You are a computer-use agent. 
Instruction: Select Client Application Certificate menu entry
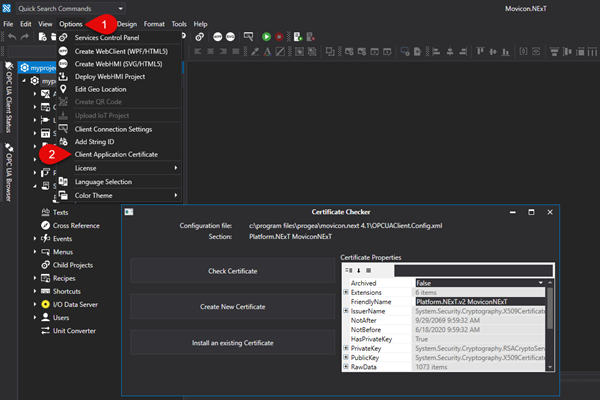click(x=116, y=155)
